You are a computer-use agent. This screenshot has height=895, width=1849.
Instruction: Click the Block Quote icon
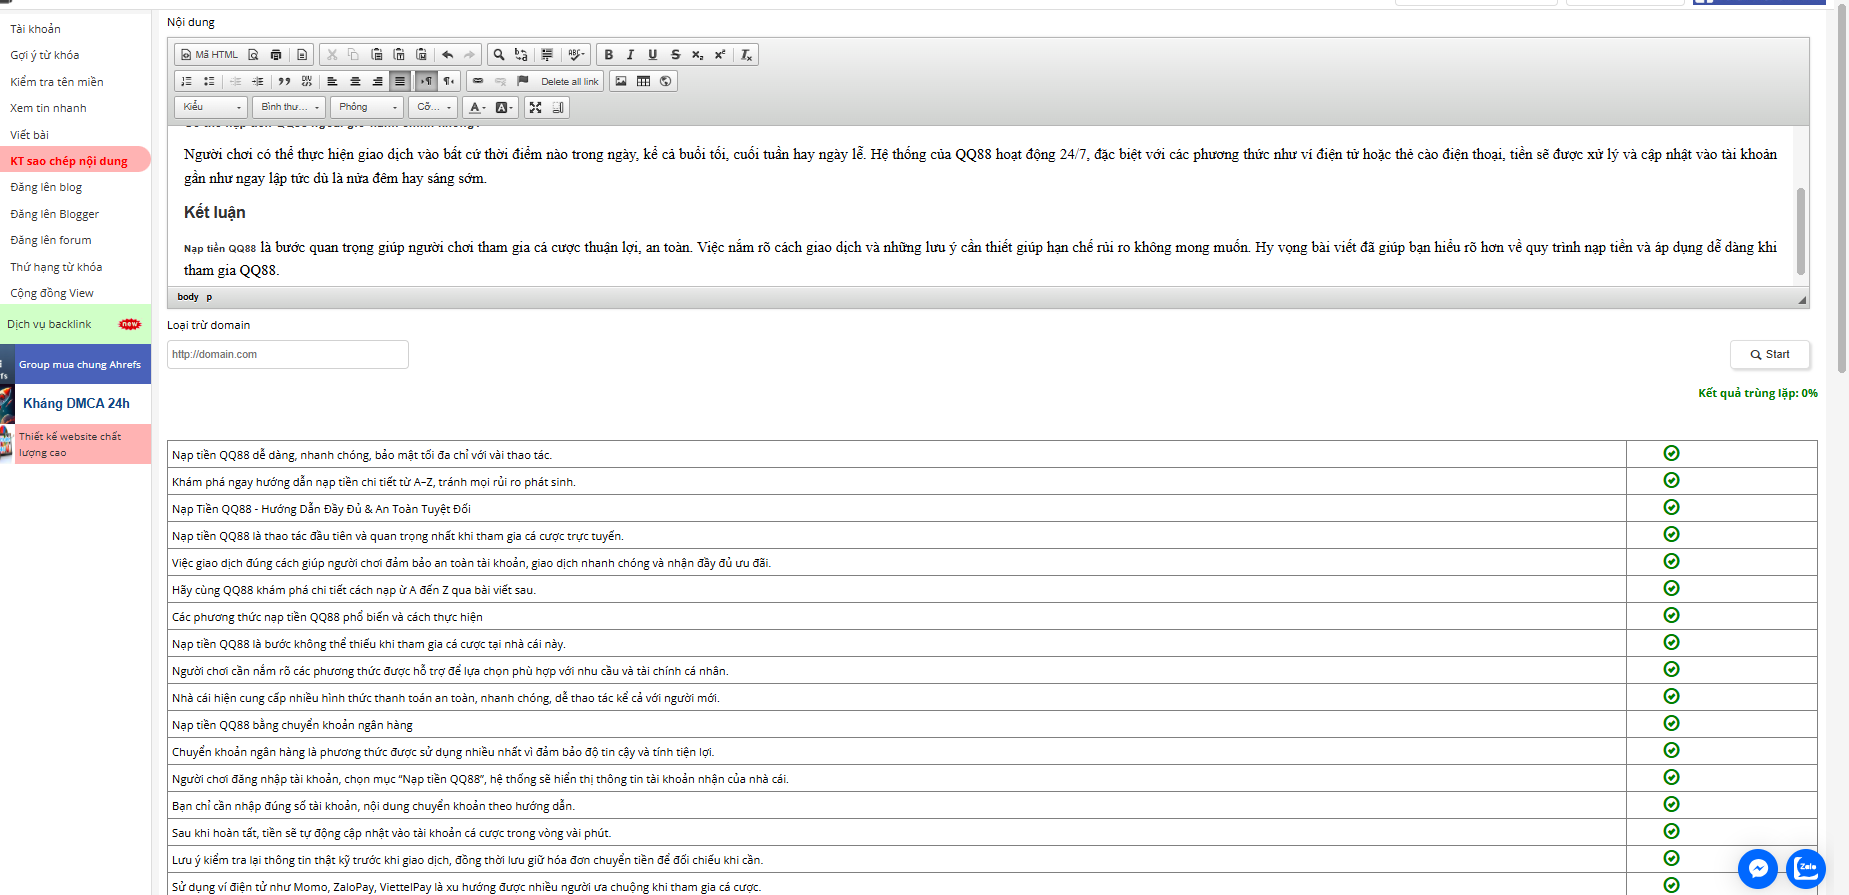pyautogui.click(x=284, y=81)
